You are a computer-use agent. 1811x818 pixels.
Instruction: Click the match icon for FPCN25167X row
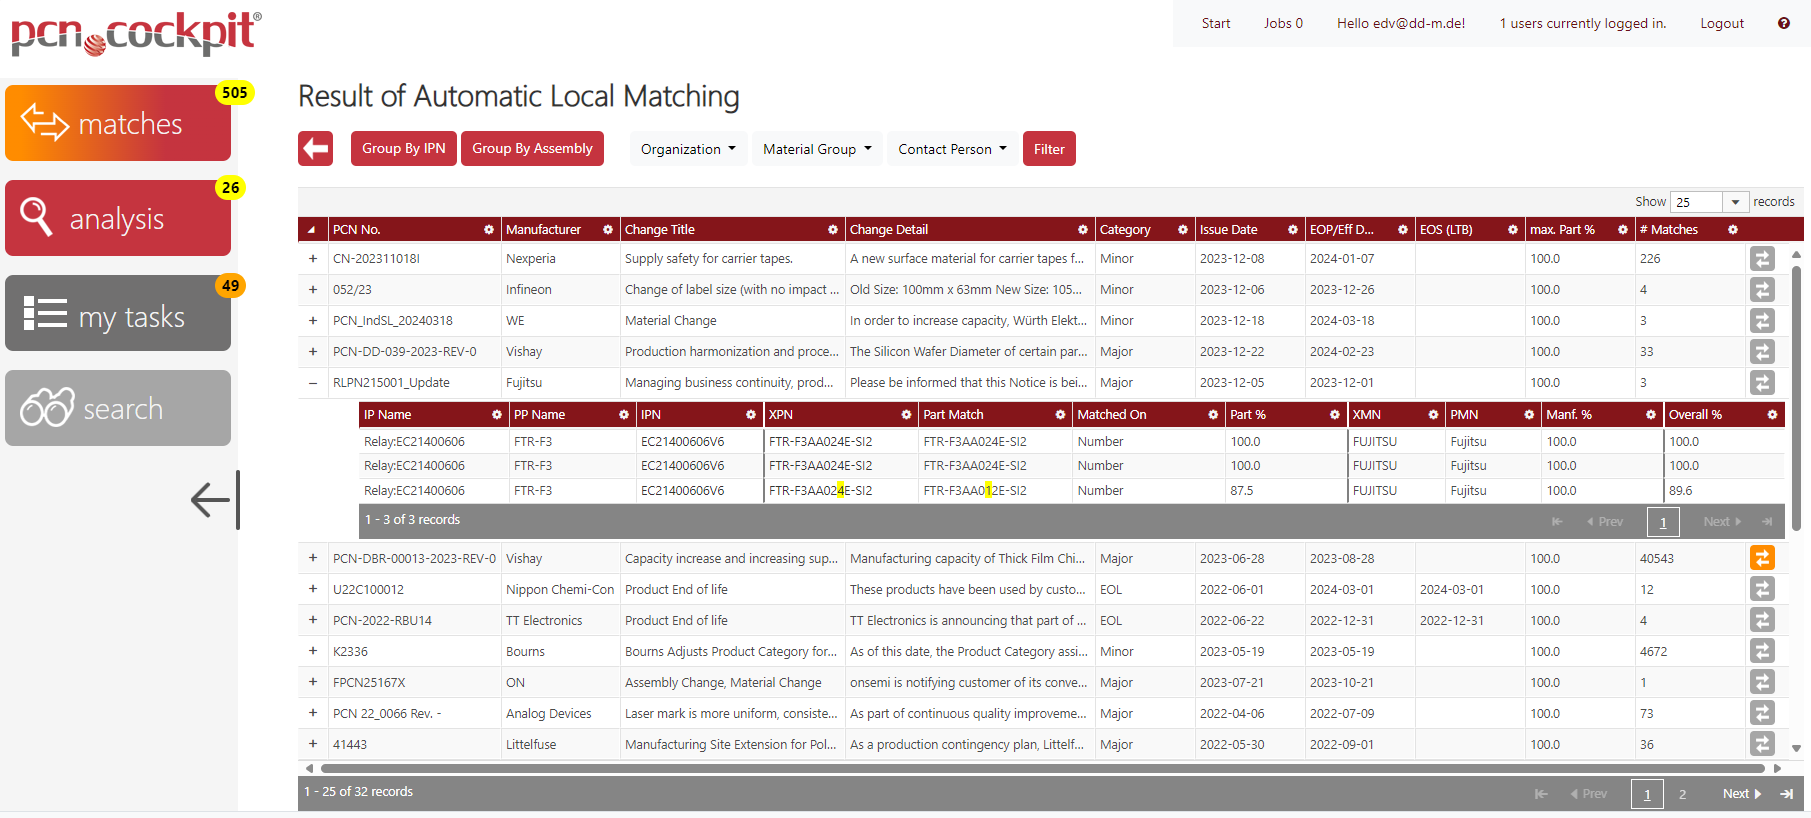pos(1762,682)
